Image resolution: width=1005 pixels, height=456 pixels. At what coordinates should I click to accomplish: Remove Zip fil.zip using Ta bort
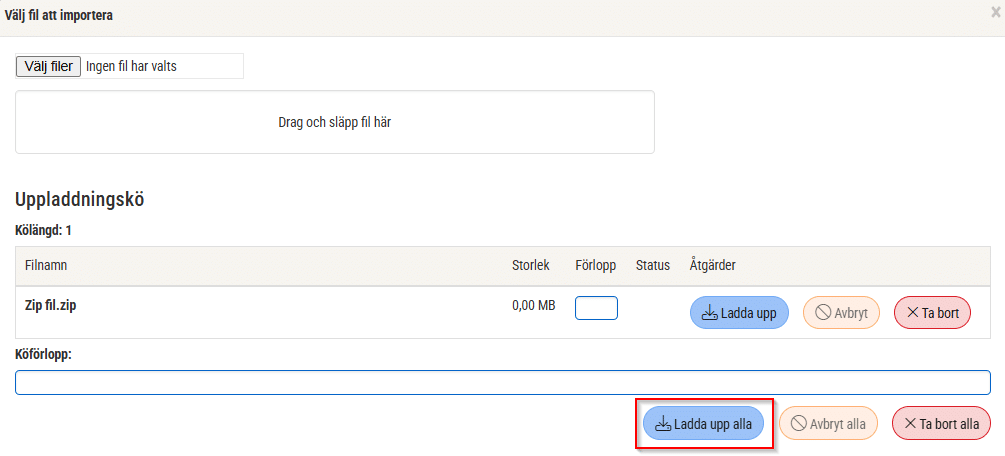933,313
